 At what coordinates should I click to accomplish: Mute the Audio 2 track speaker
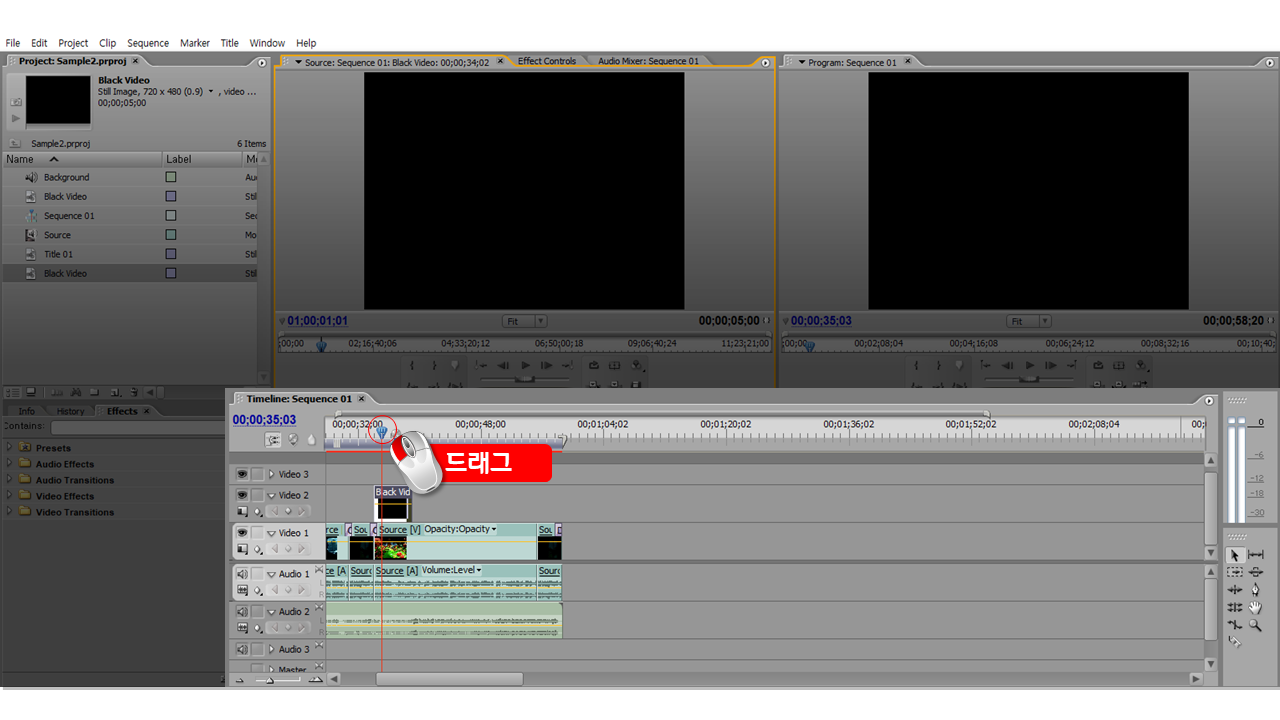click(241, 611)
